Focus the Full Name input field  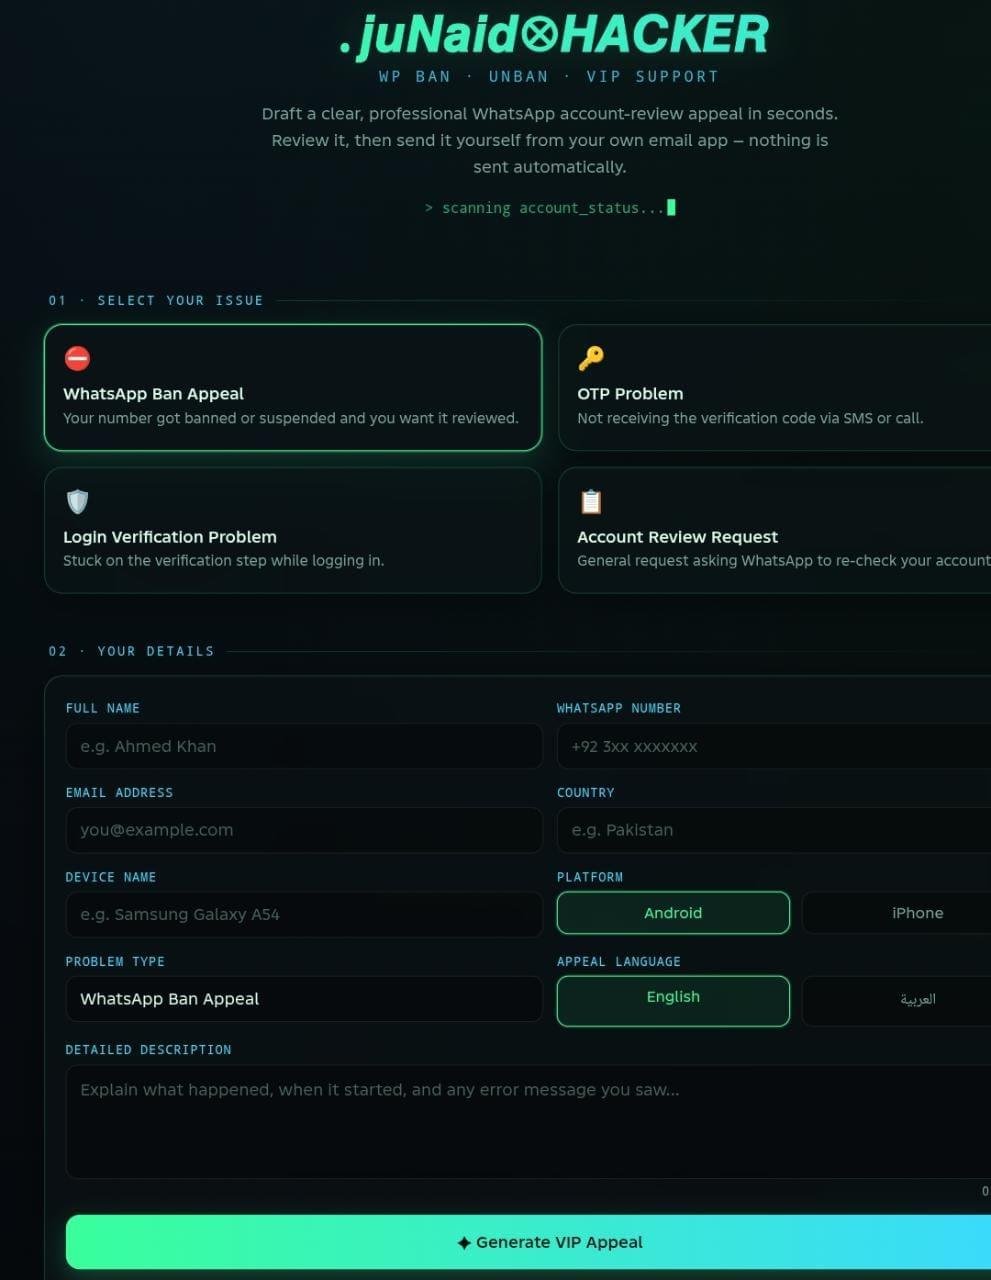point(304,746)
